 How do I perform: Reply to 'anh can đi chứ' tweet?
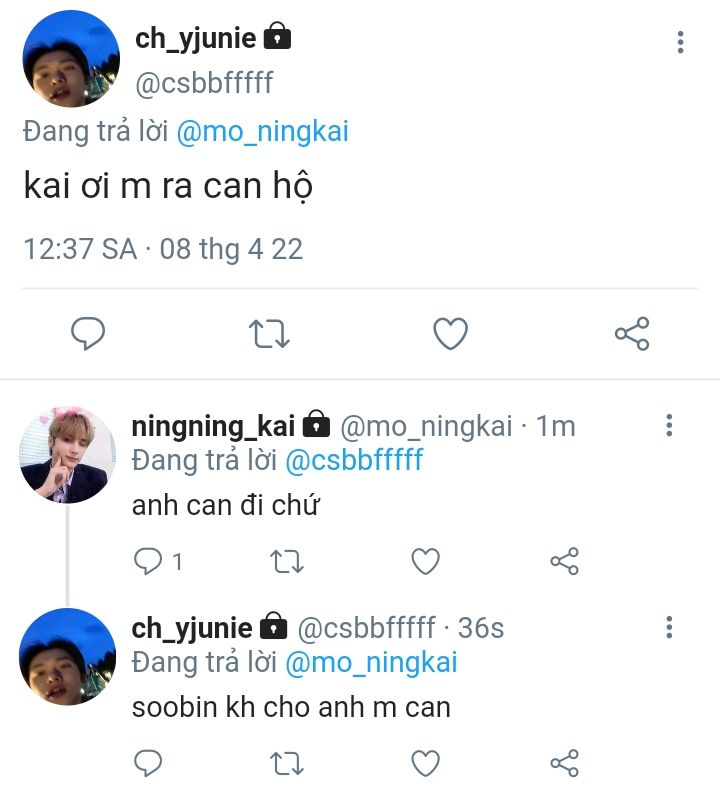[x=148, y=562]
